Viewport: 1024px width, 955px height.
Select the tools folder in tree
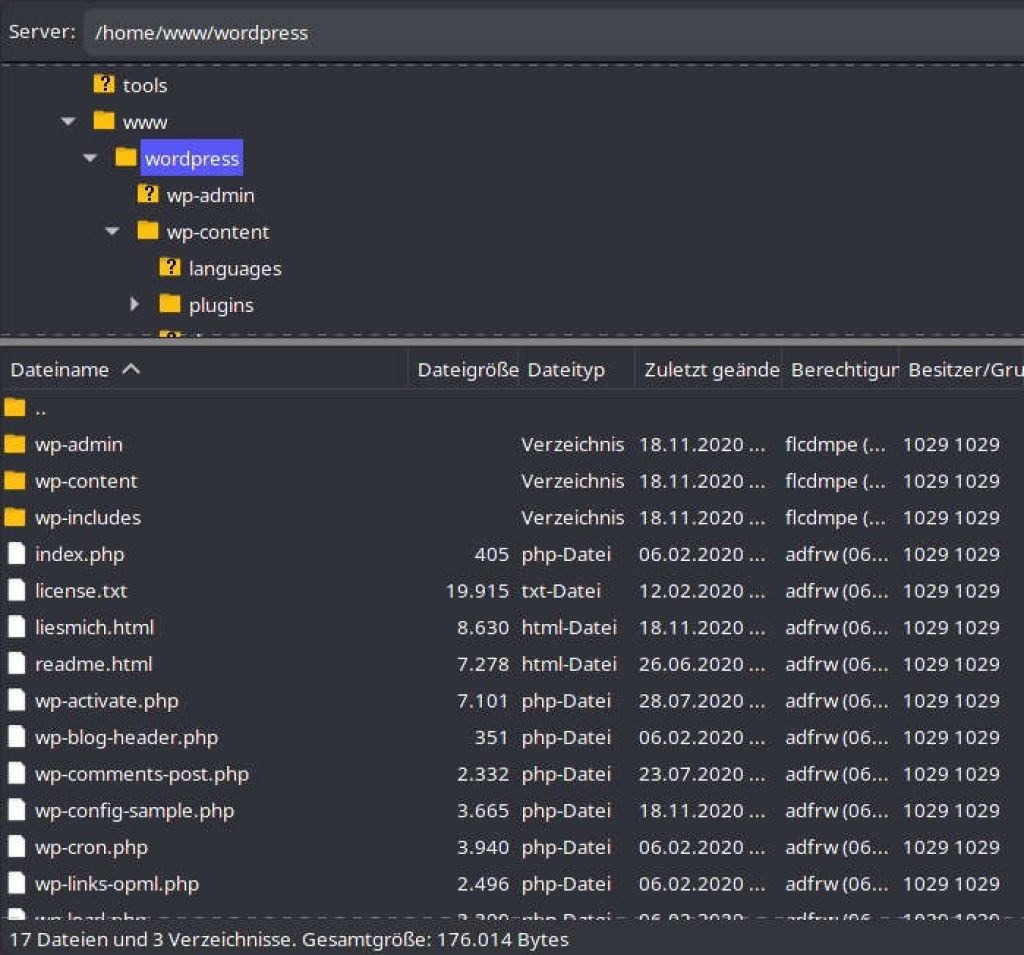coord(145,86)
